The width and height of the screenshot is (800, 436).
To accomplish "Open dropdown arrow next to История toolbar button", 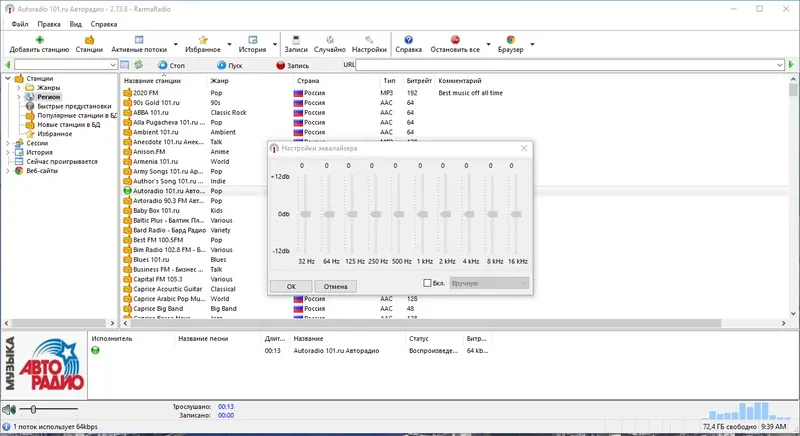I will 274,44.
